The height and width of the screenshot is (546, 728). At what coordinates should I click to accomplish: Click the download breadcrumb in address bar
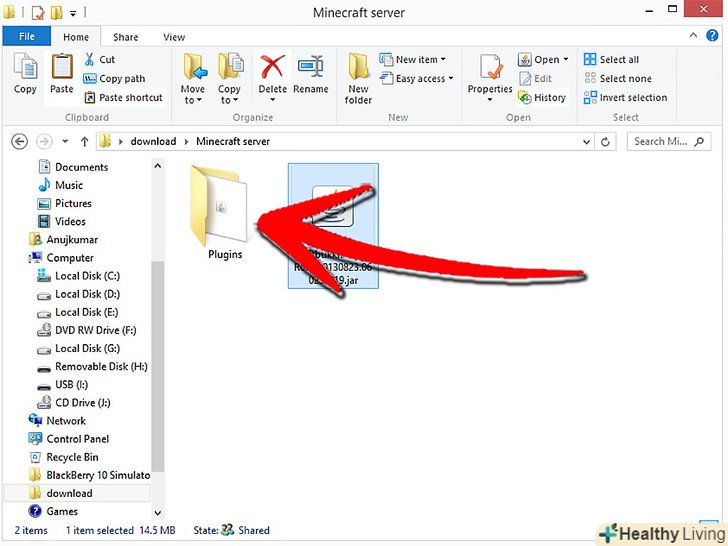153,141
